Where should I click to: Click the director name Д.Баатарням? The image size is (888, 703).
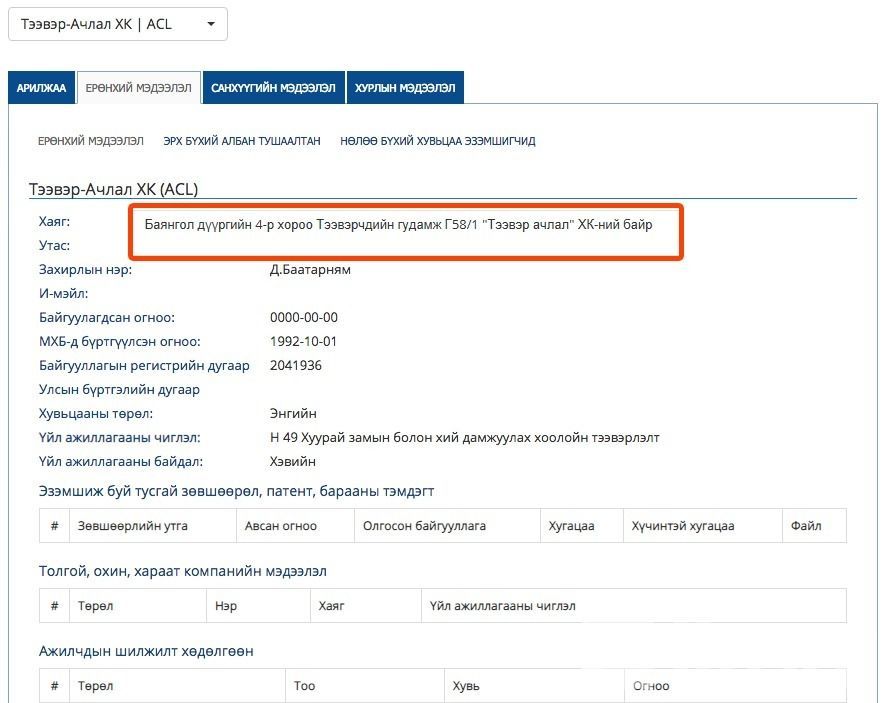click(x=310, y=270)
